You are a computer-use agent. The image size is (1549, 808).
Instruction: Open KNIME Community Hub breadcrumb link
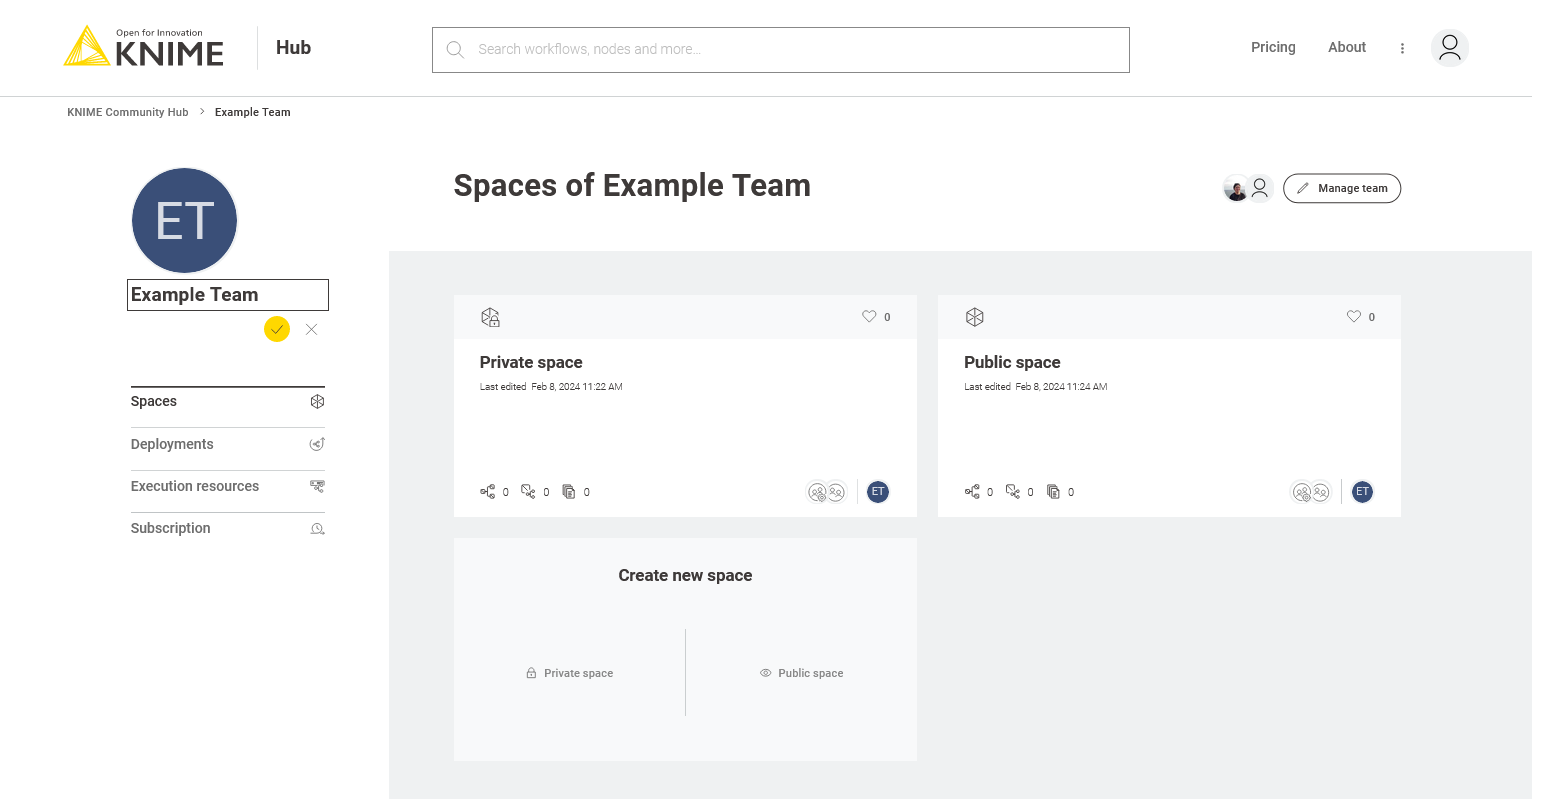tap(127, 112)
